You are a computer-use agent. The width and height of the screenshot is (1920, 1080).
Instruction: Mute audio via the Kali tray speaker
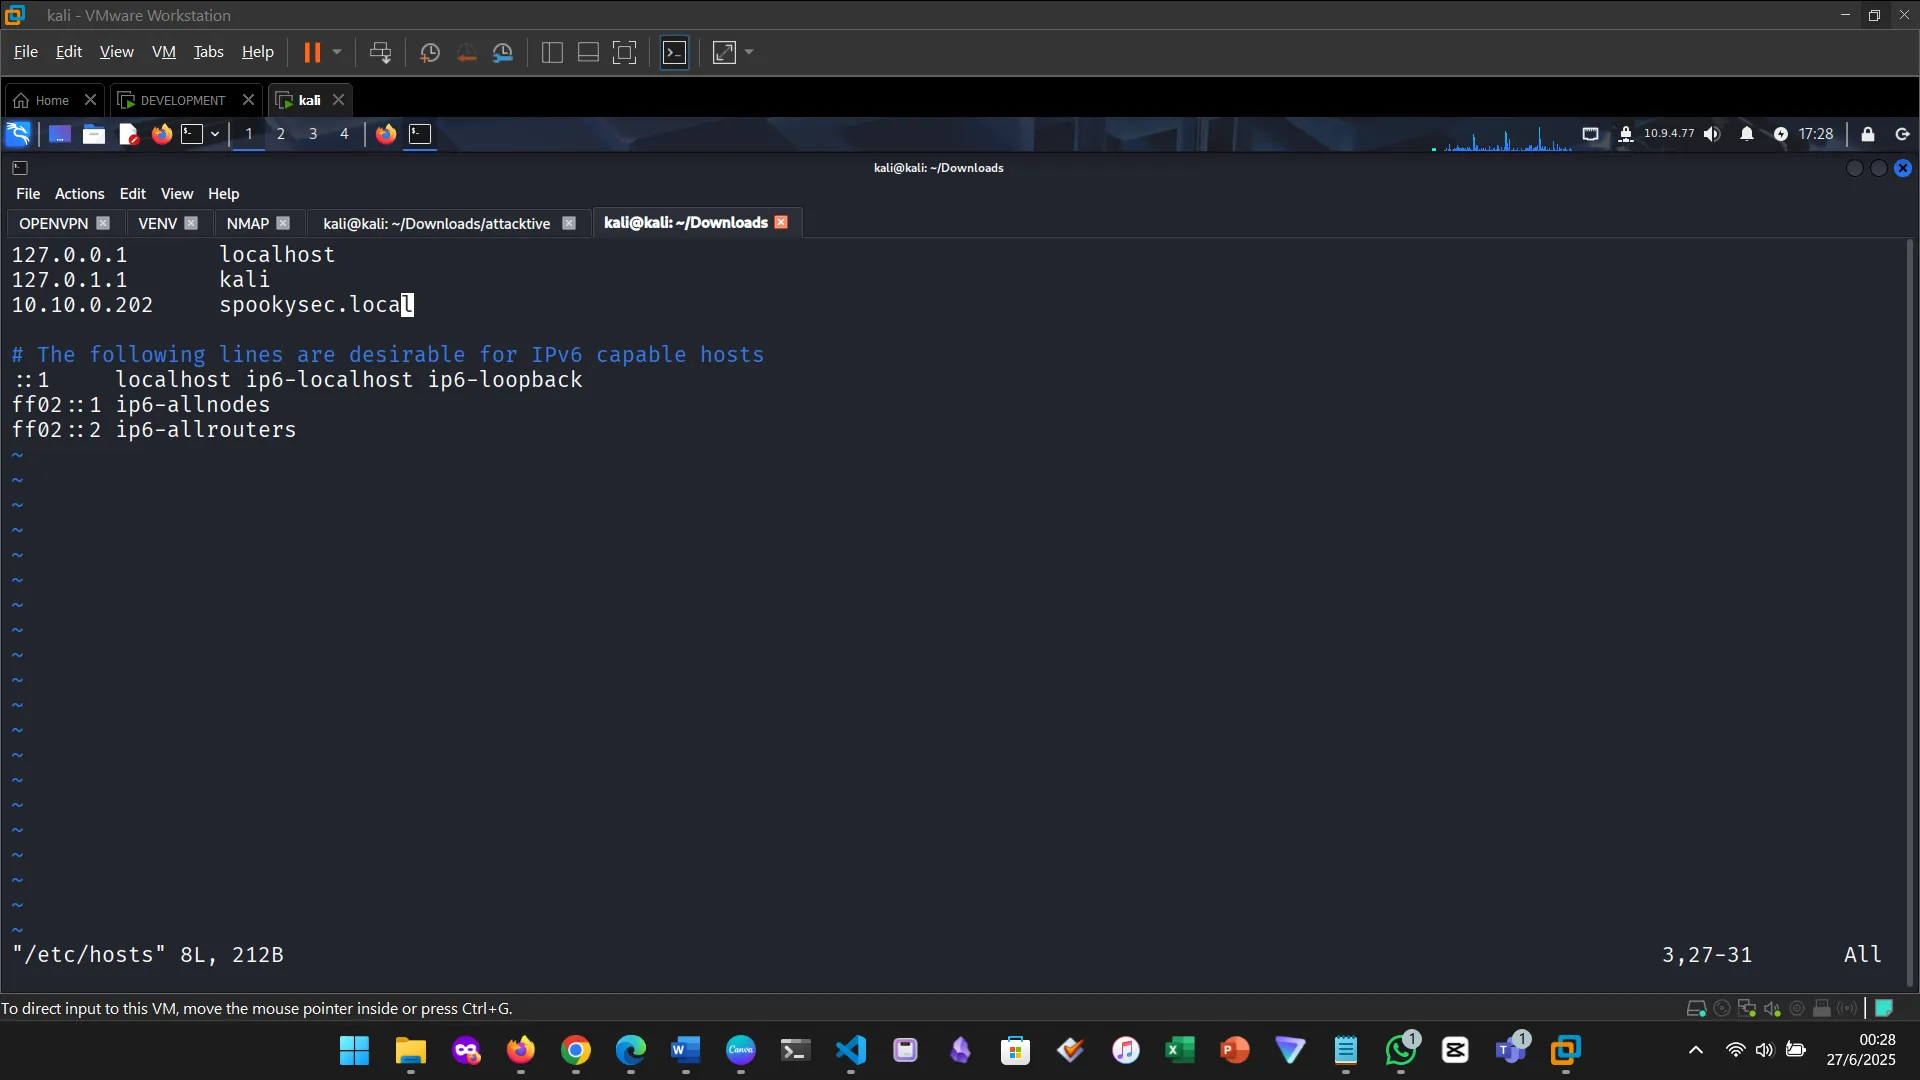[x=1712, y=133]
